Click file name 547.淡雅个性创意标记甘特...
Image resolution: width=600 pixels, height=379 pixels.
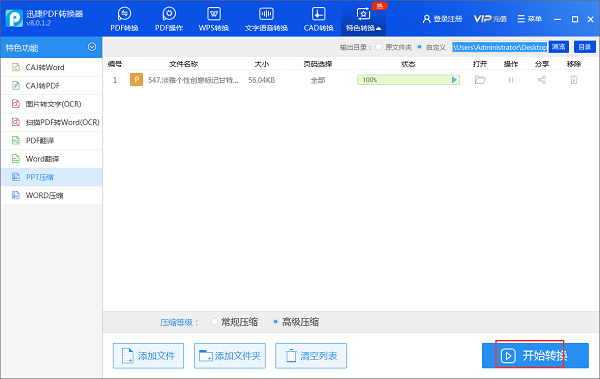point(193,80)
